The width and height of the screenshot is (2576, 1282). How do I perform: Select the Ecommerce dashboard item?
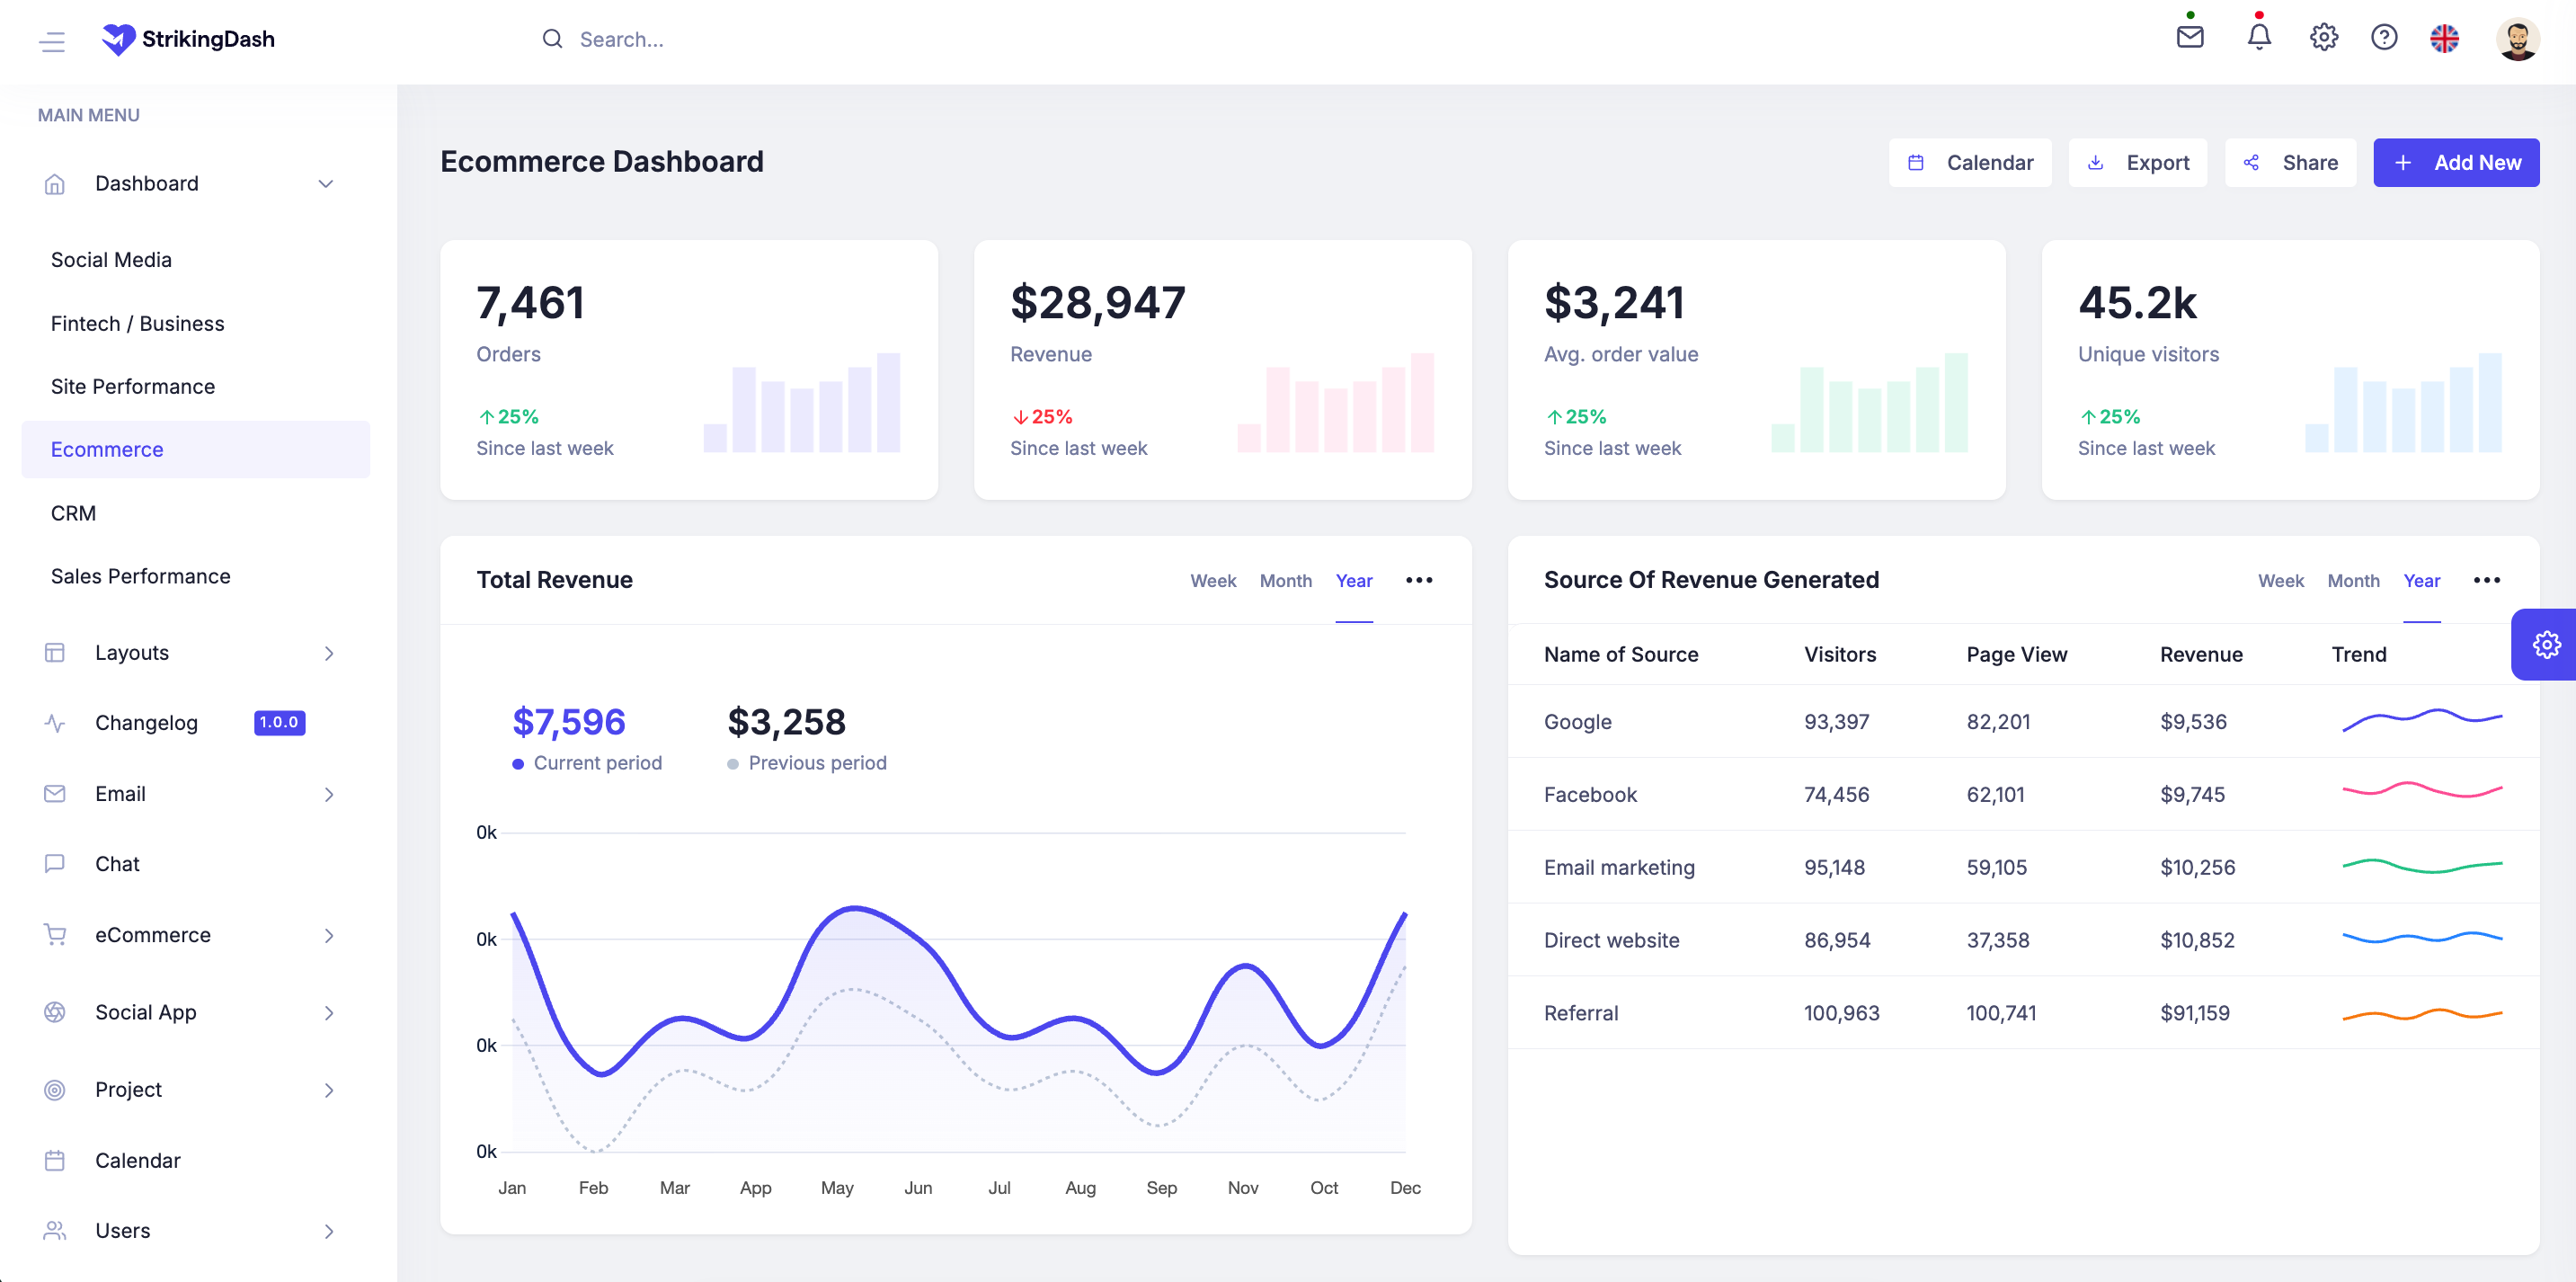pos(196,450)
